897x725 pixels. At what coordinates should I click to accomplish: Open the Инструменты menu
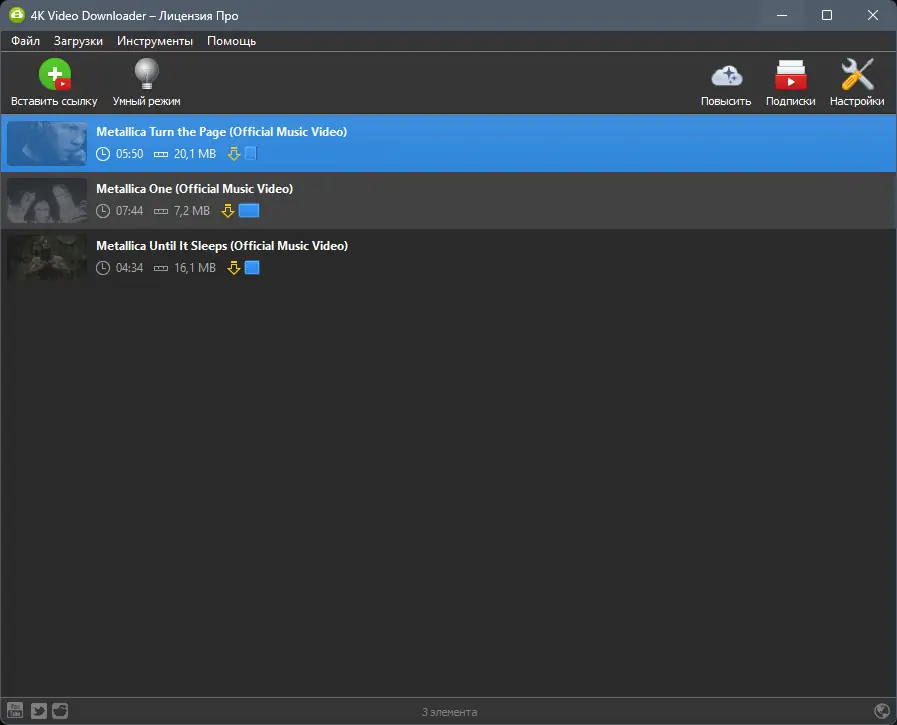[x=154, y=41]
